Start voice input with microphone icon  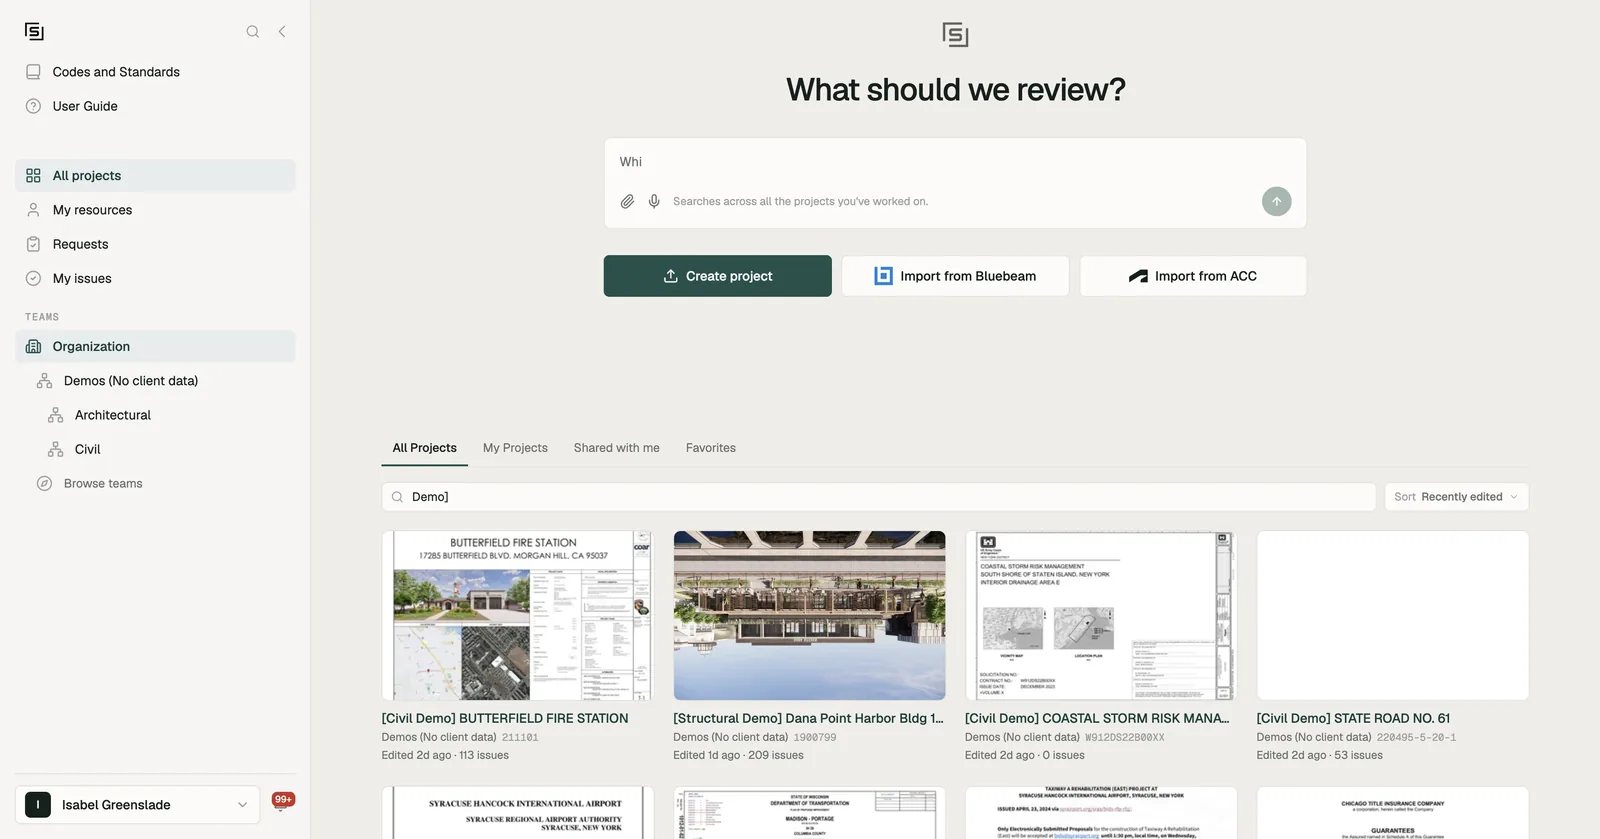pos(654,201)
